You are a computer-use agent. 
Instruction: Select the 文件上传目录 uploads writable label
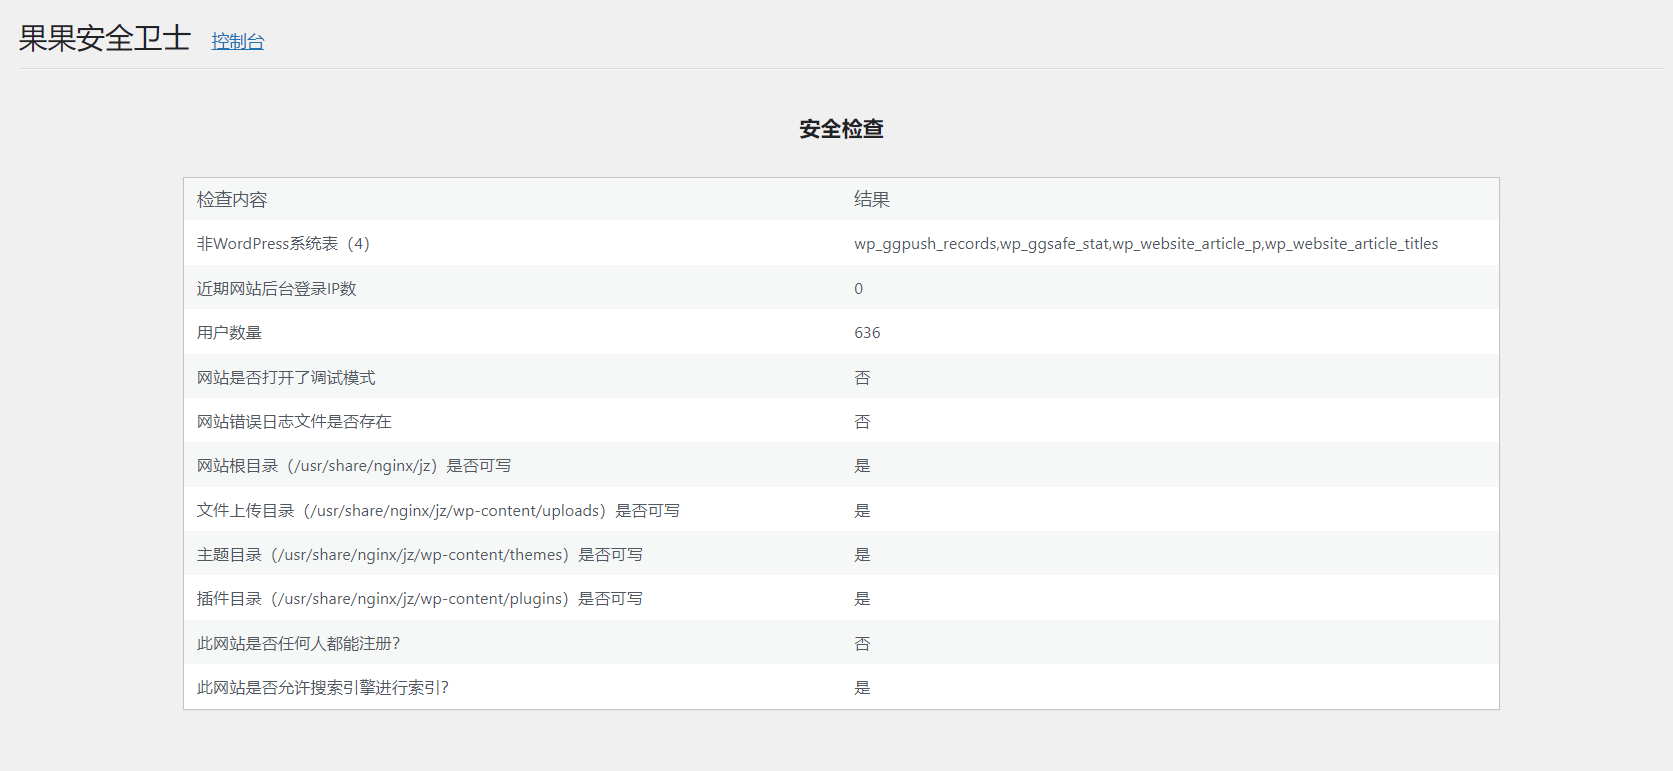(438, 511)
